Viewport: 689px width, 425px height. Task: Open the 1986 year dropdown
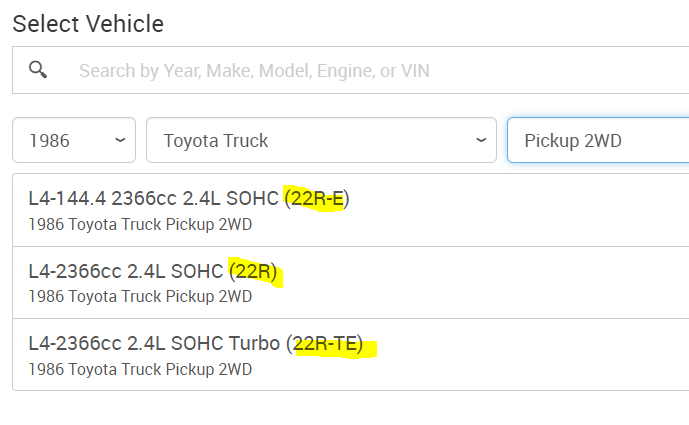tap(74, 140)
